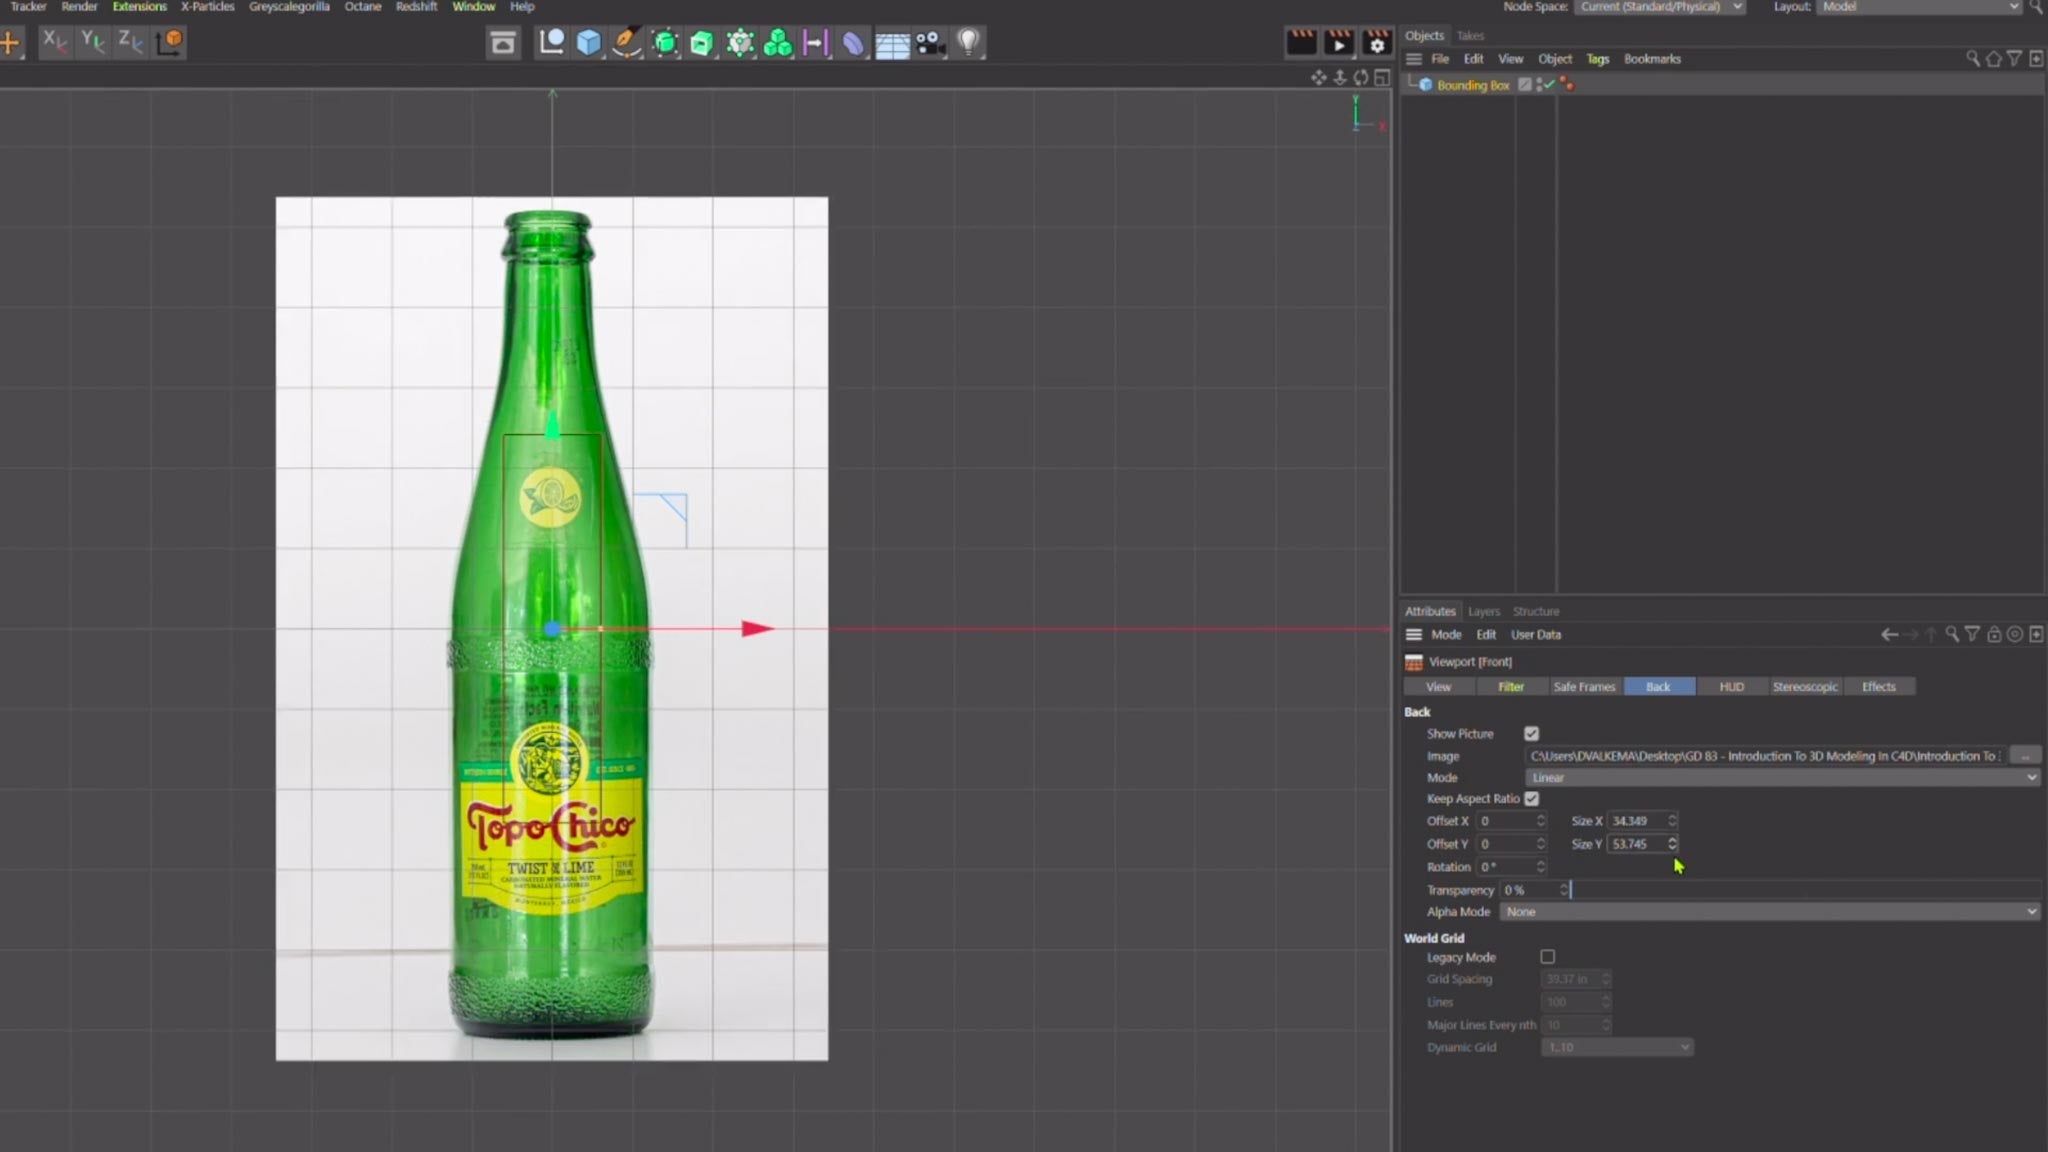Open the Add Primitive cube tool
Image resolution: width=2048 pixels, height=1152 pixels.
(588, 42)
